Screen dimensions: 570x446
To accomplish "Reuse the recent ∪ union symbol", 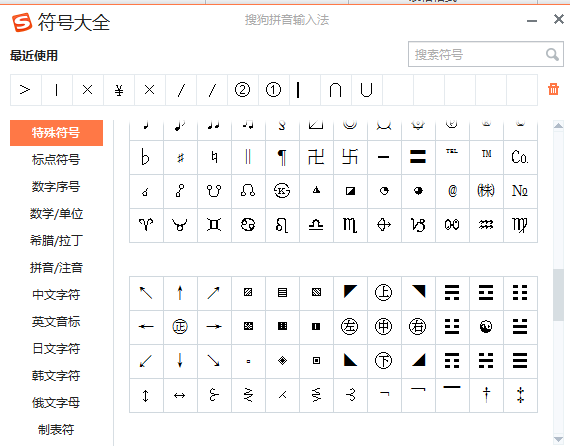I will [x=367, y=90].
